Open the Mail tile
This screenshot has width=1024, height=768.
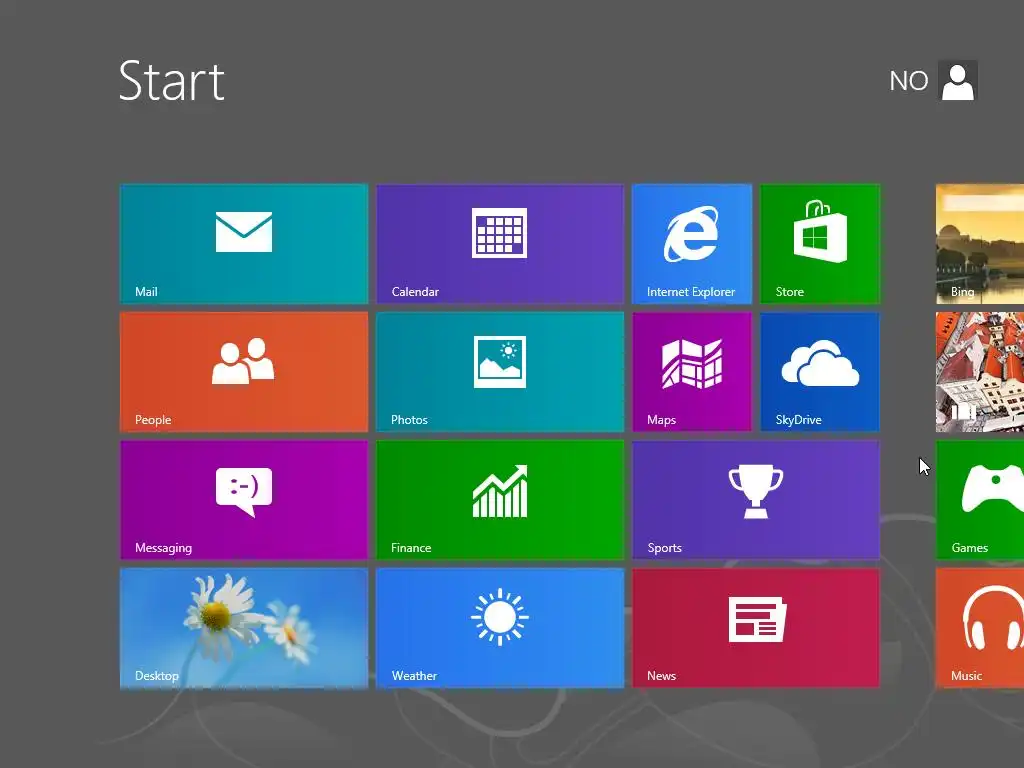click(x=244, y=244)
